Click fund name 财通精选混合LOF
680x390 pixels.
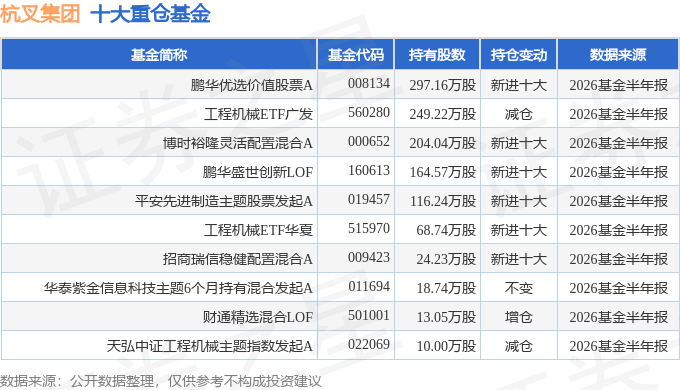click(258, 317)
